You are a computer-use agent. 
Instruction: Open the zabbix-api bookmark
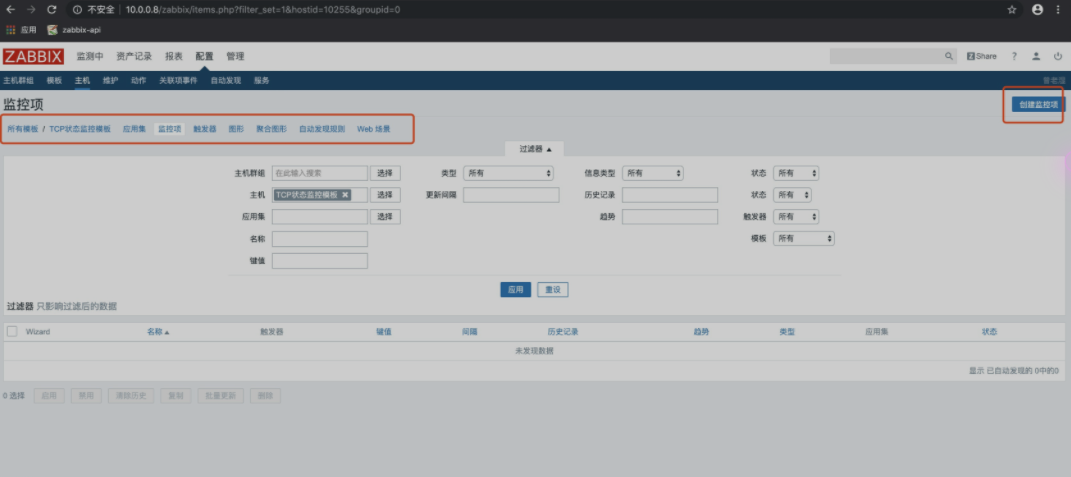[74, 30]
